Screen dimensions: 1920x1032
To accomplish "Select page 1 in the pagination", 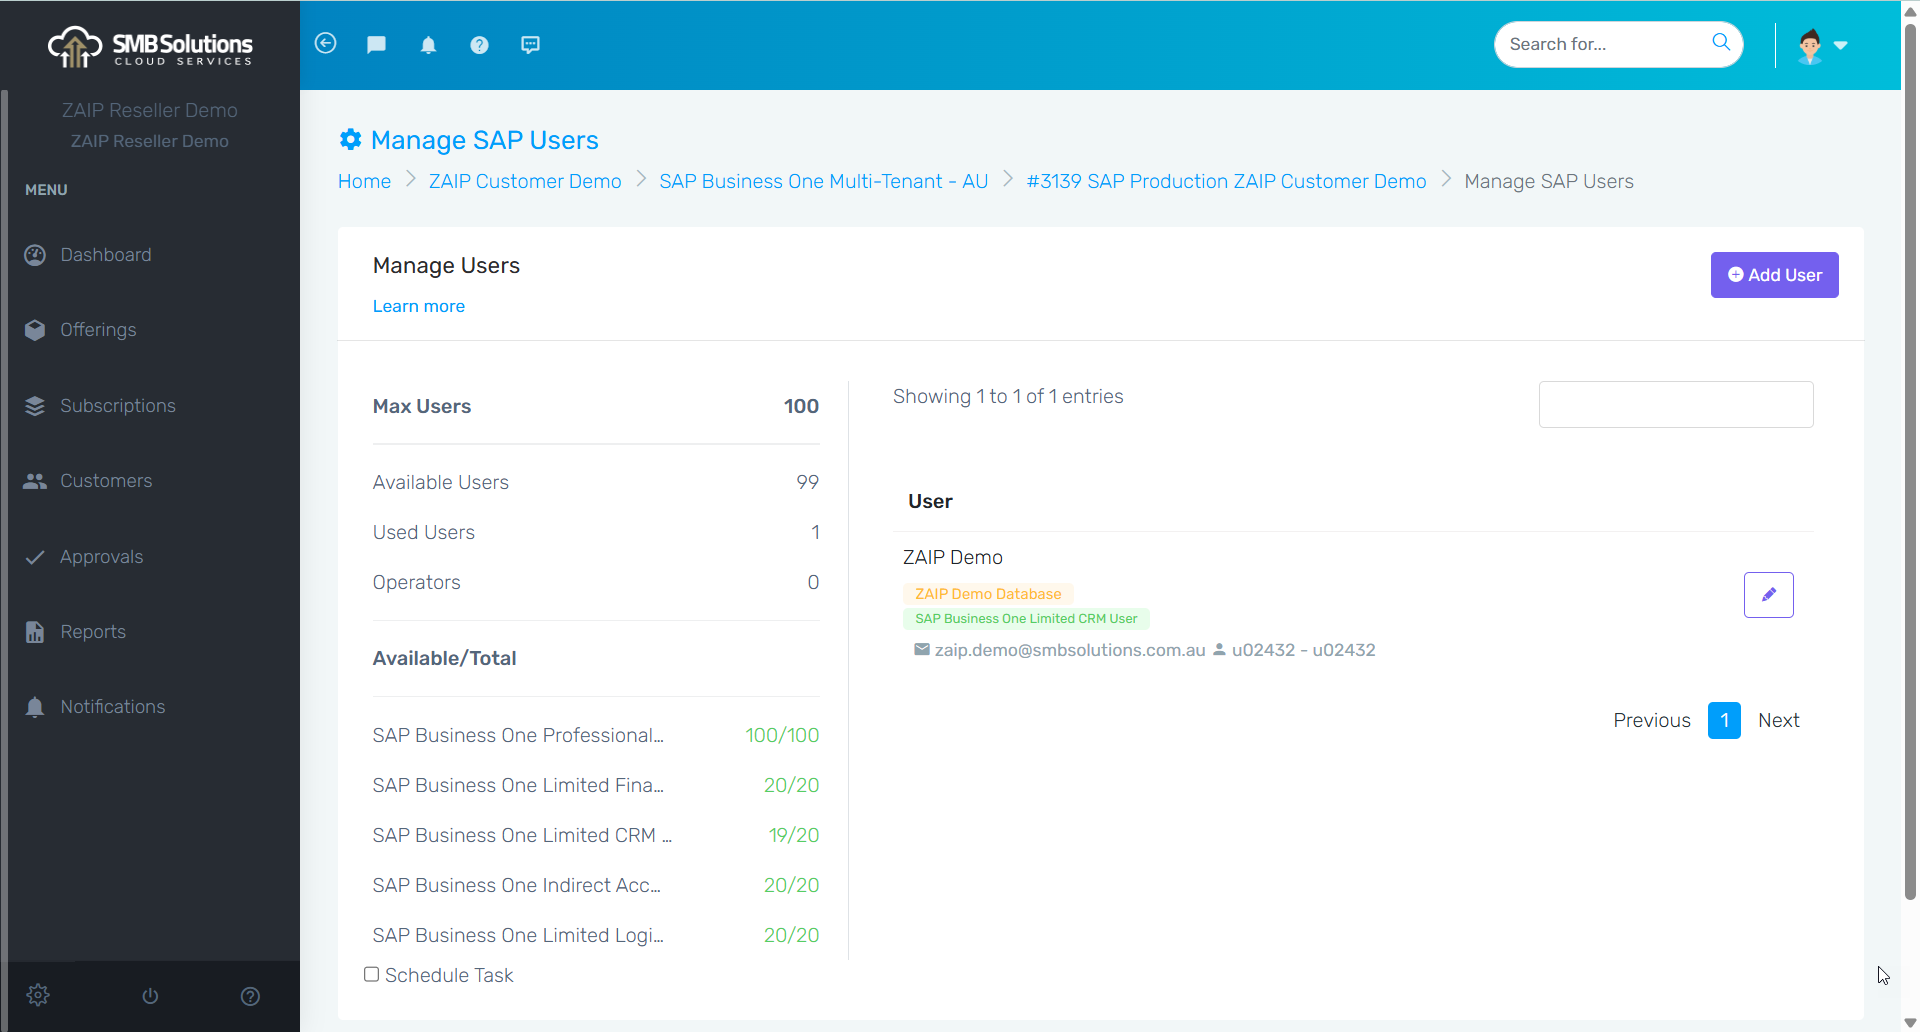I will click(x=1724, y=720).
